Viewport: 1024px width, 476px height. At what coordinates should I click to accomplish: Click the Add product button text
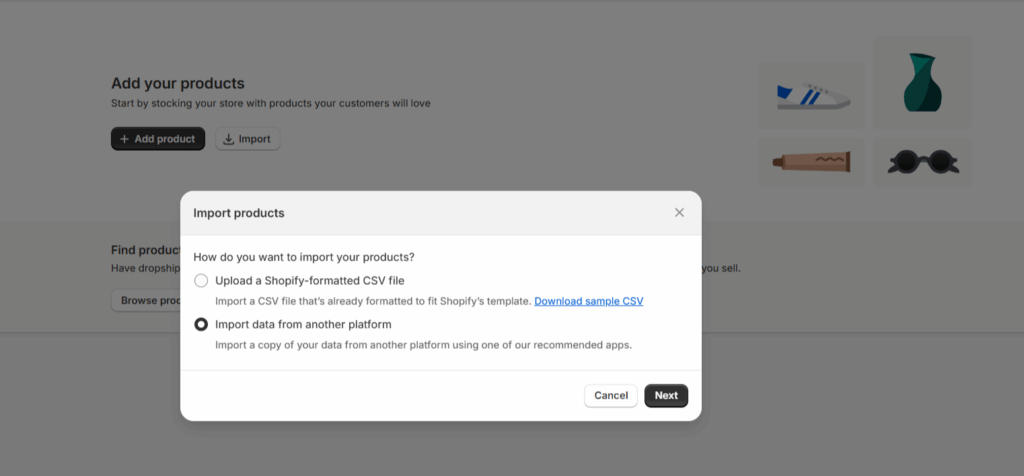(x=165, y=139)
